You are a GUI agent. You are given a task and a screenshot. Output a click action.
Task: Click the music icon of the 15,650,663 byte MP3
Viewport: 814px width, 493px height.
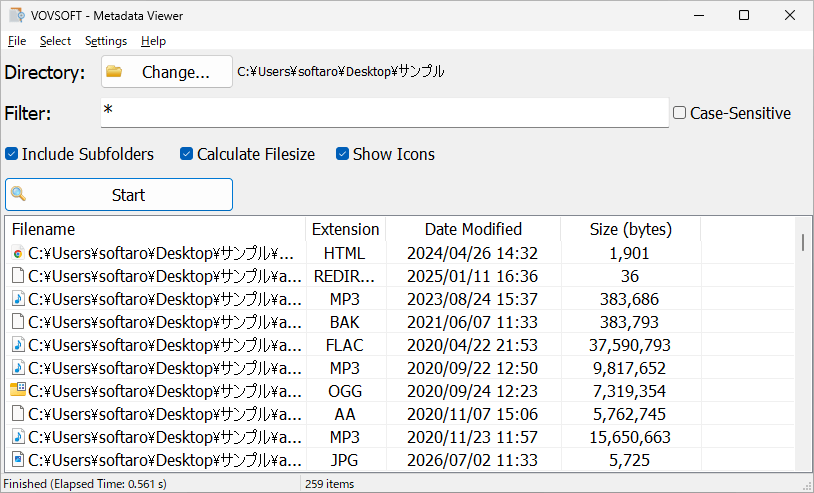coord(18,437)
